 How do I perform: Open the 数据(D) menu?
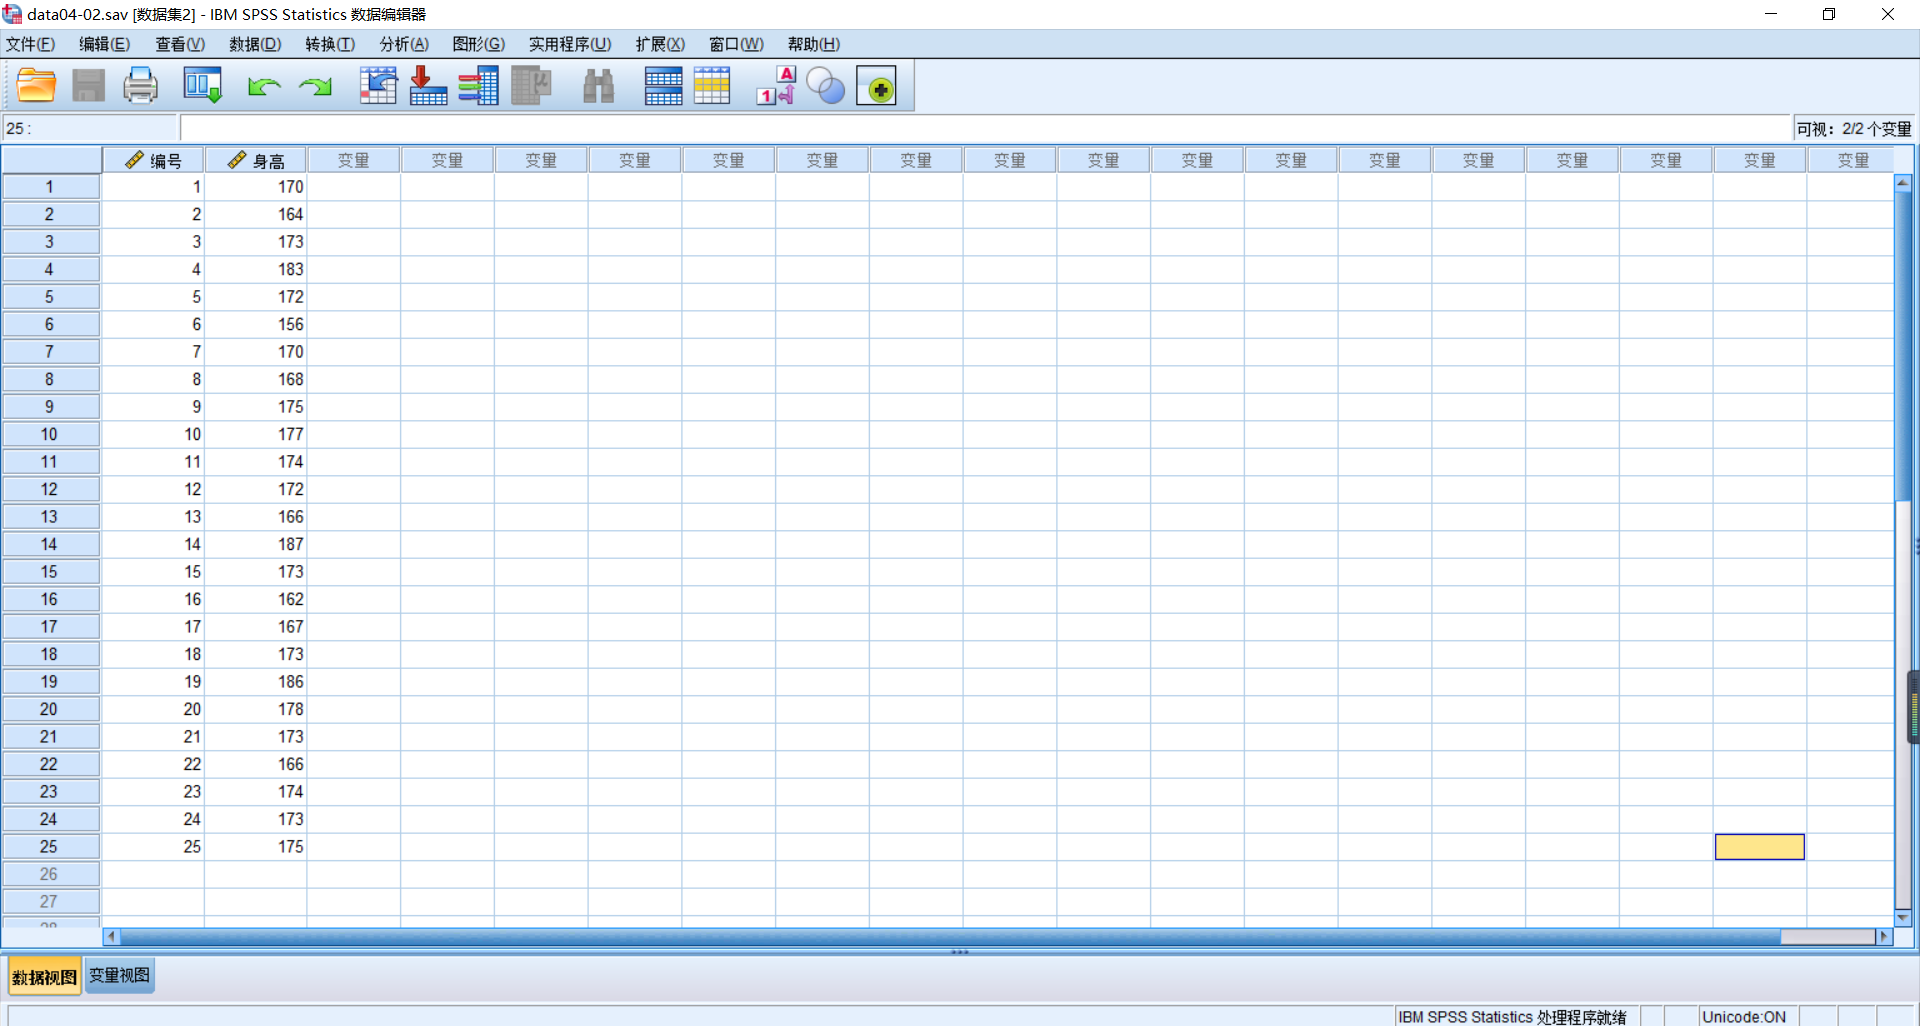click(255, 44)
